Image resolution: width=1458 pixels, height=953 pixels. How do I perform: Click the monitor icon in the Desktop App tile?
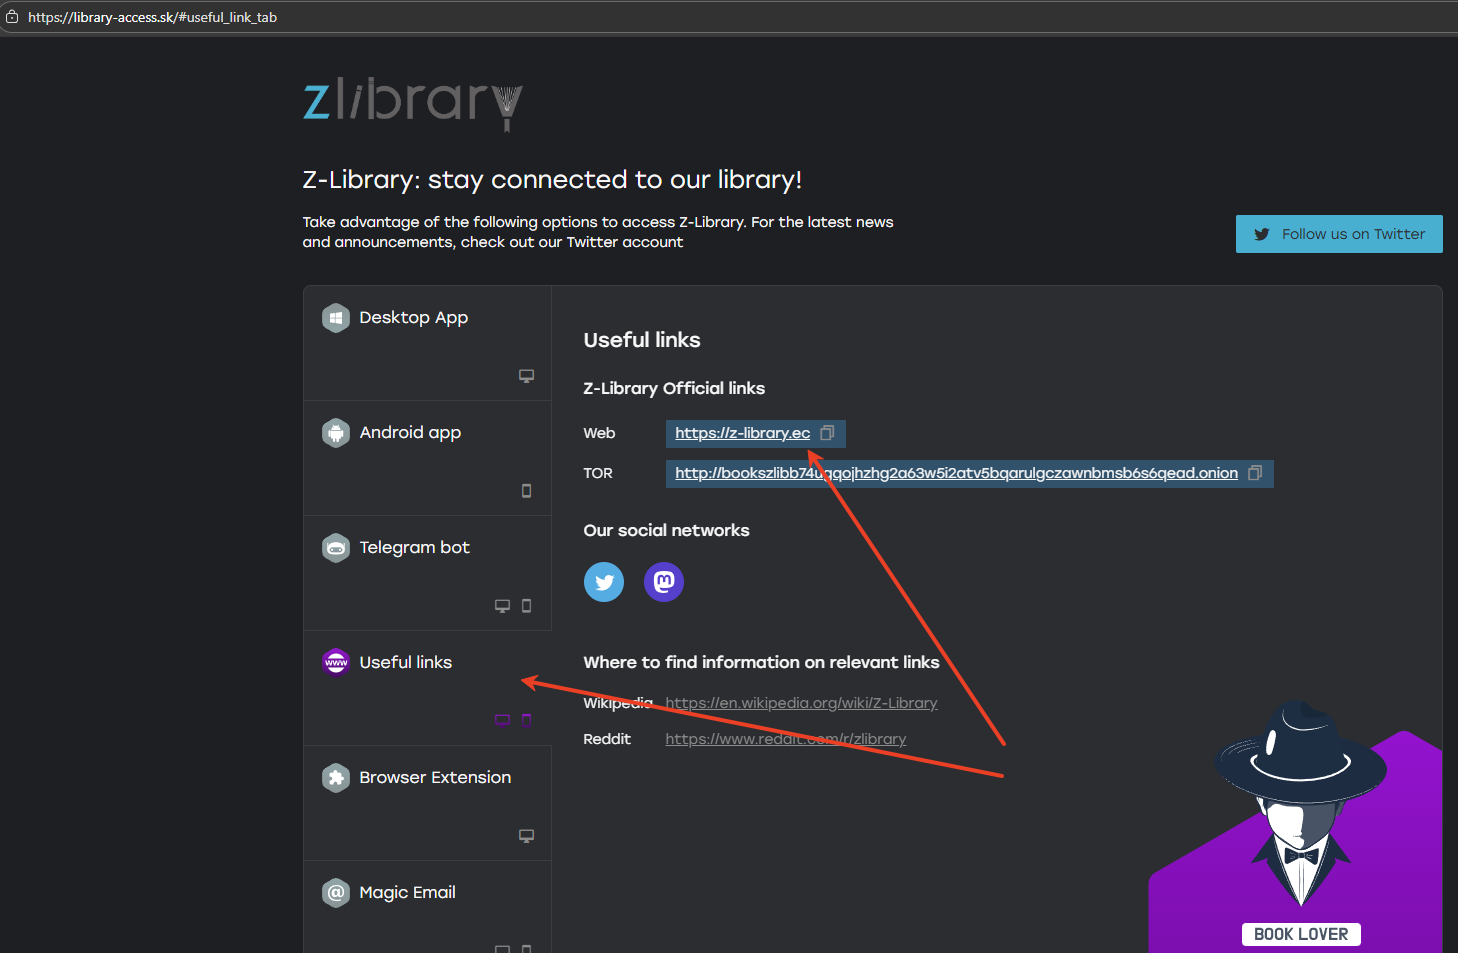point(526,375)
